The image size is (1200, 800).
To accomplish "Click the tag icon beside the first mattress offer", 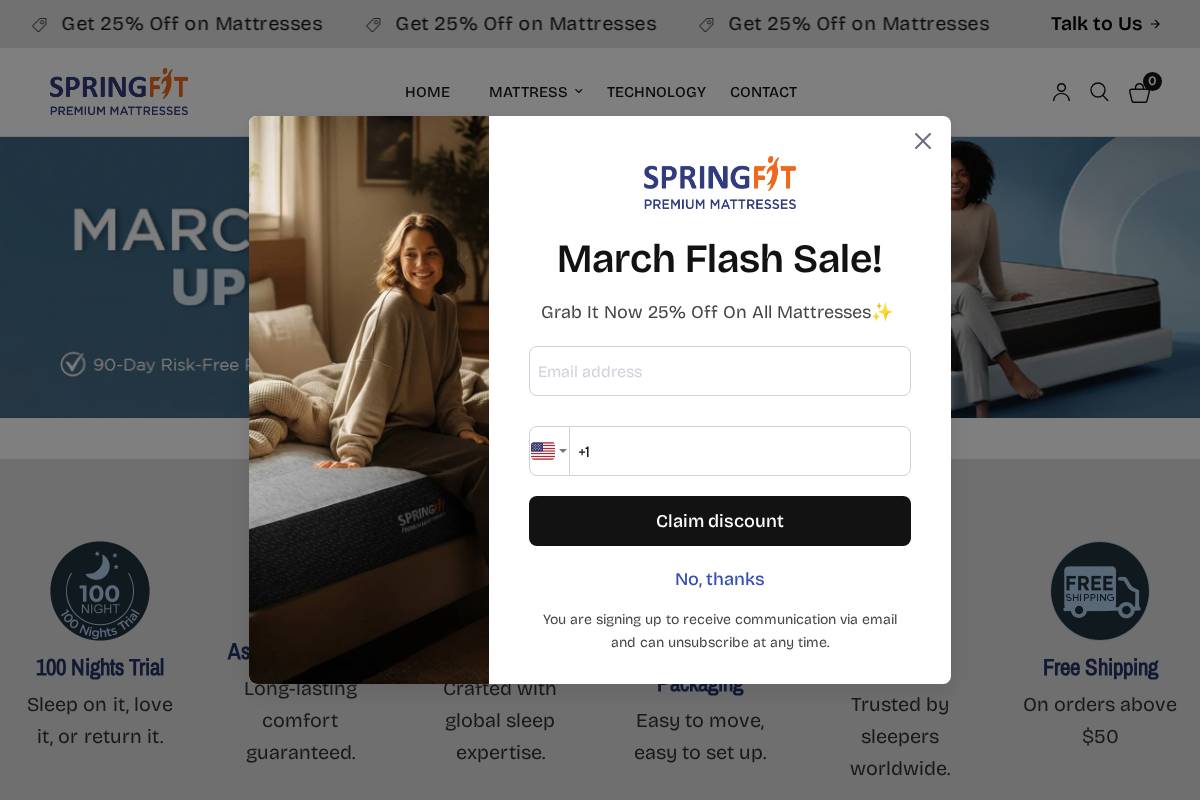I will click(40, 24).
